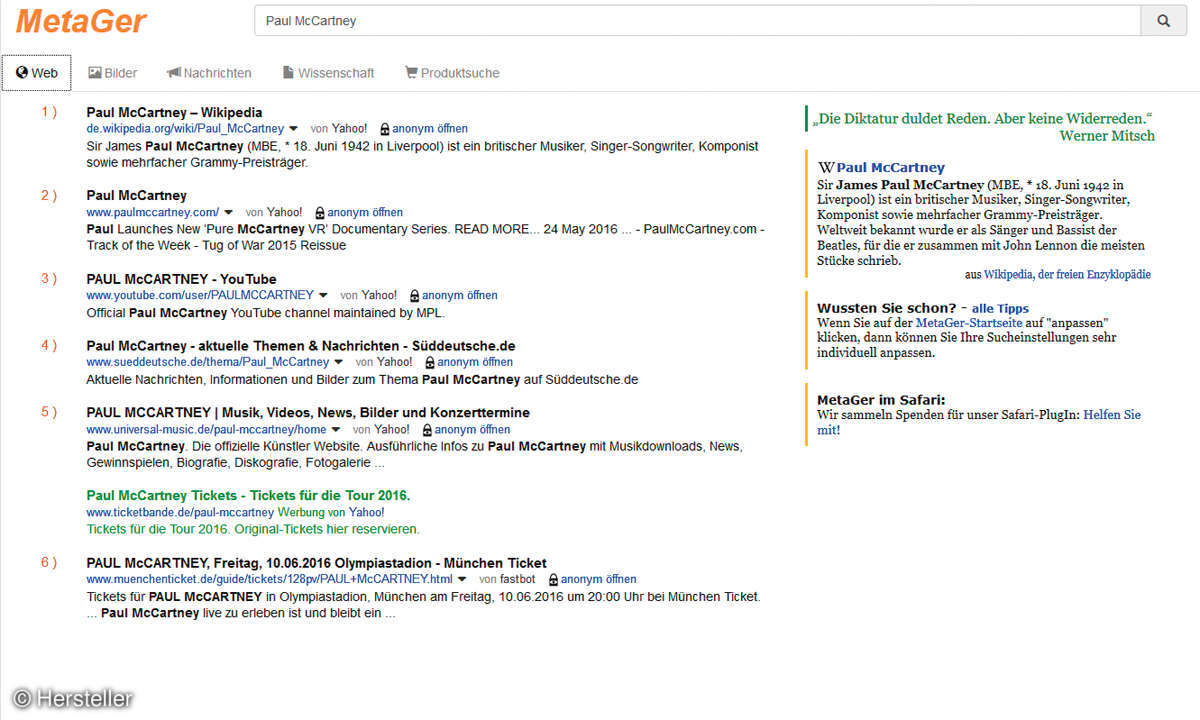Screen dimensions: 1200x720
Task: Open alle Tipps link
Action: click(x=1000, y=309)
